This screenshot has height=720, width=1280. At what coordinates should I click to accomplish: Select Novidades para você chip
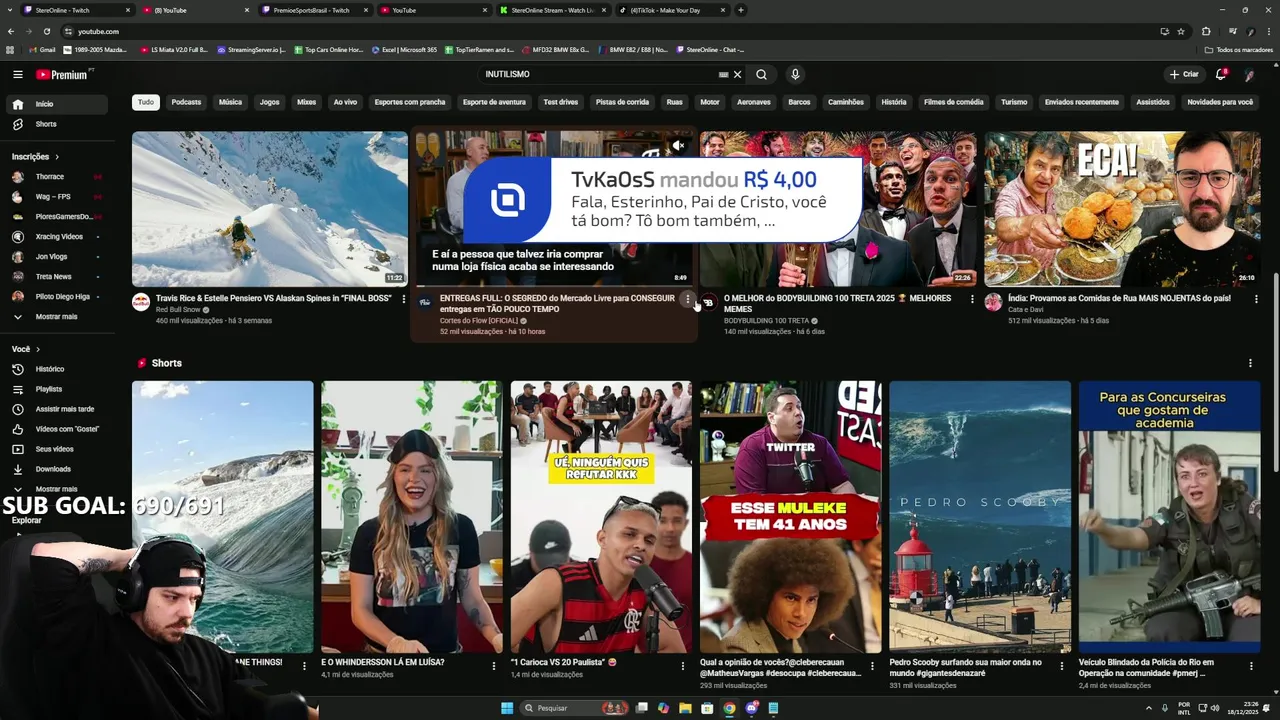pyautogui.click(x=1220, y=102)
